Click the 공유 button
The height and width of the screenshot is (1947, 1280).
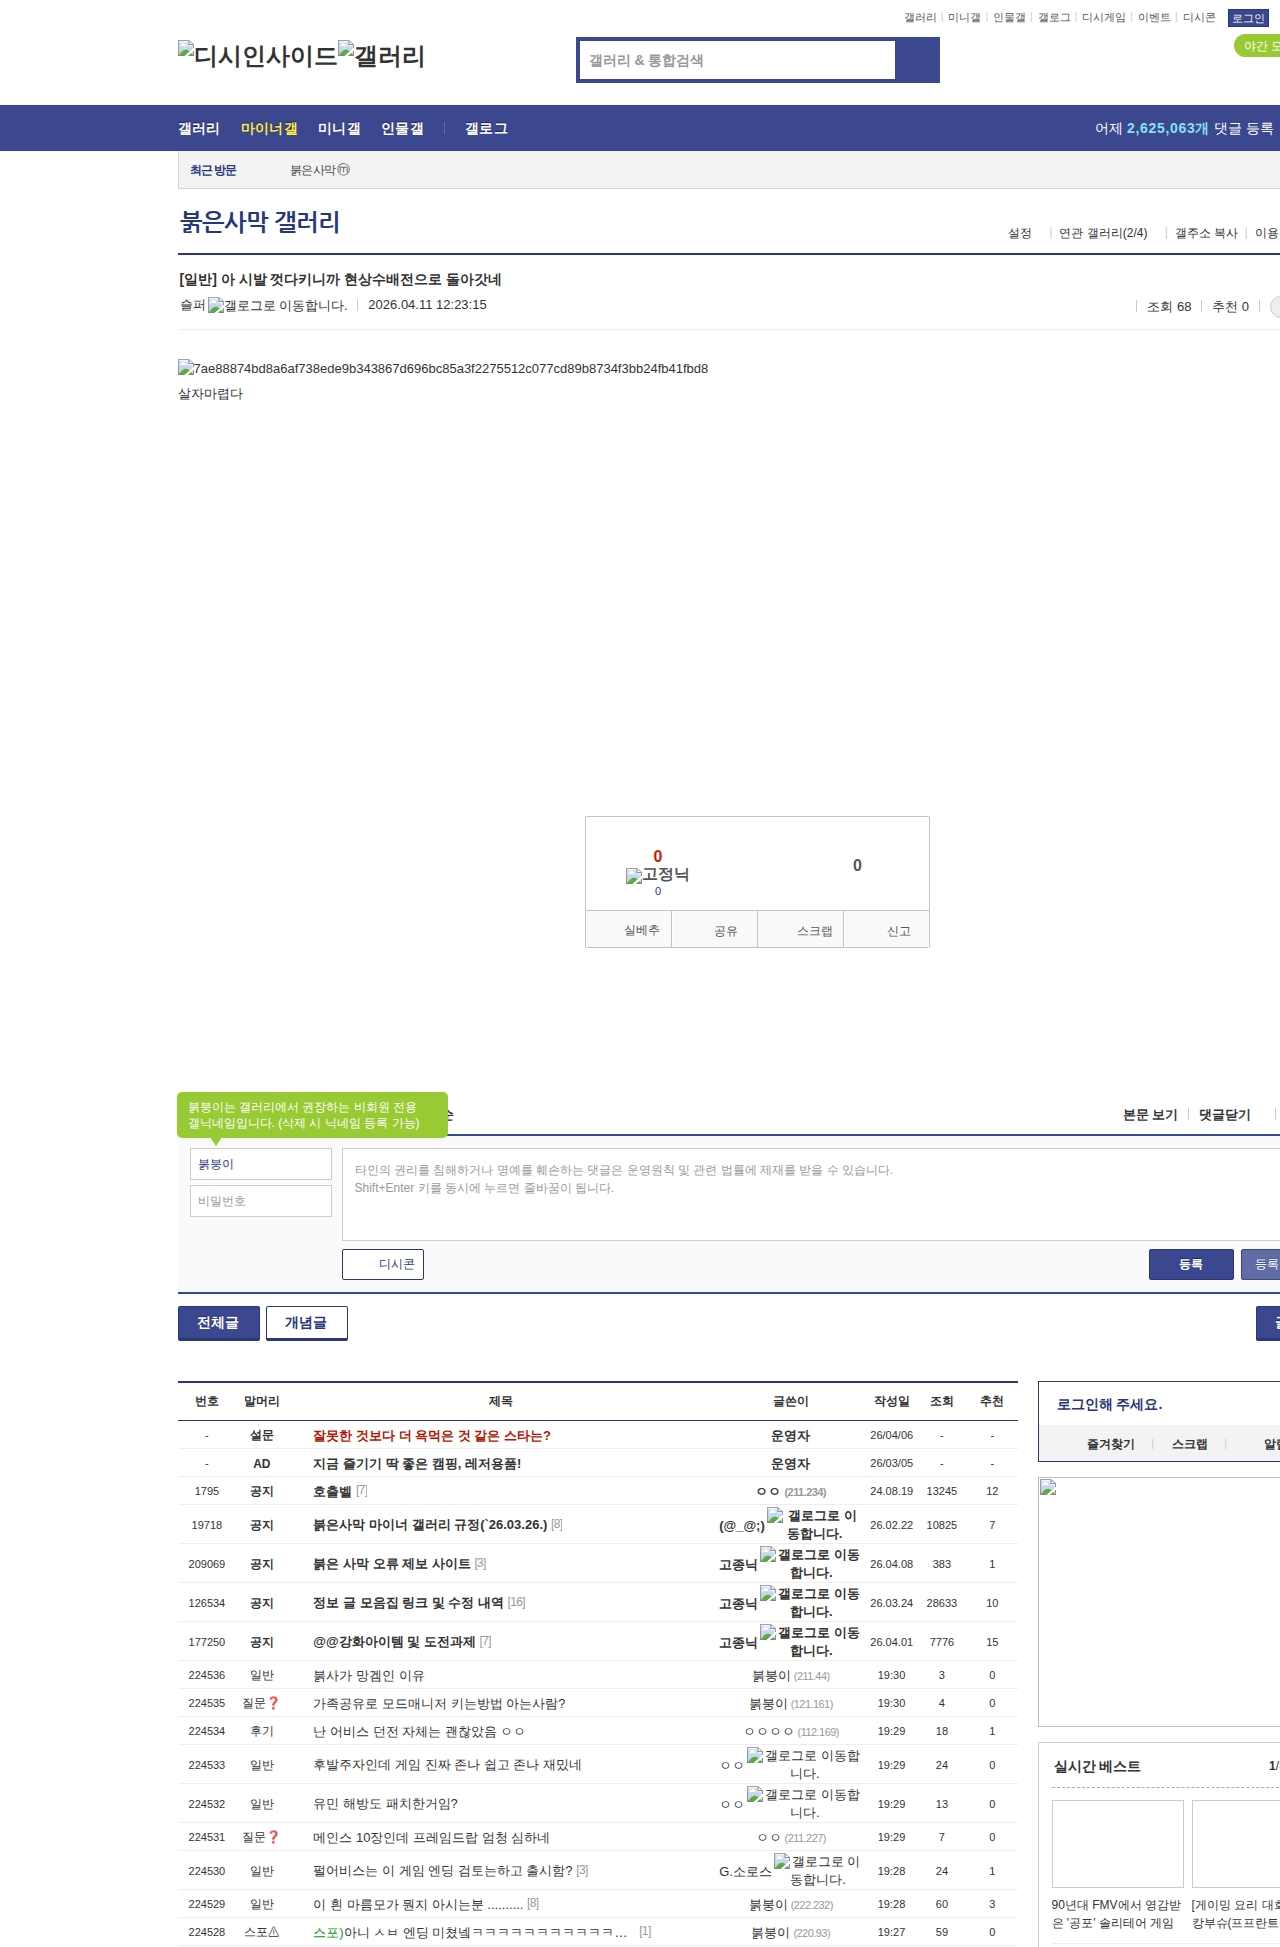tap(714, 930)
